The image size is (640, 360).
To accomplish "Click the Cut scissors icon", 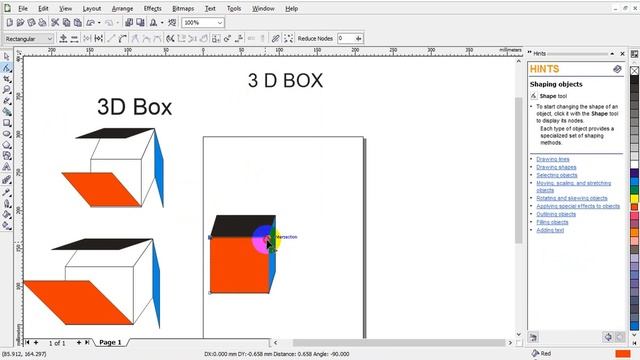I will 55,22.
